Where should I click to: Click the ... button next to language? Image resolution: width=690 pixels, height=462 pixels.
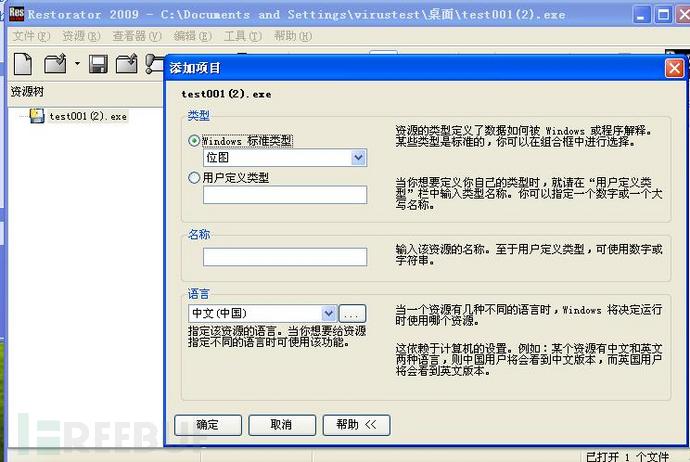pos(352,314)
